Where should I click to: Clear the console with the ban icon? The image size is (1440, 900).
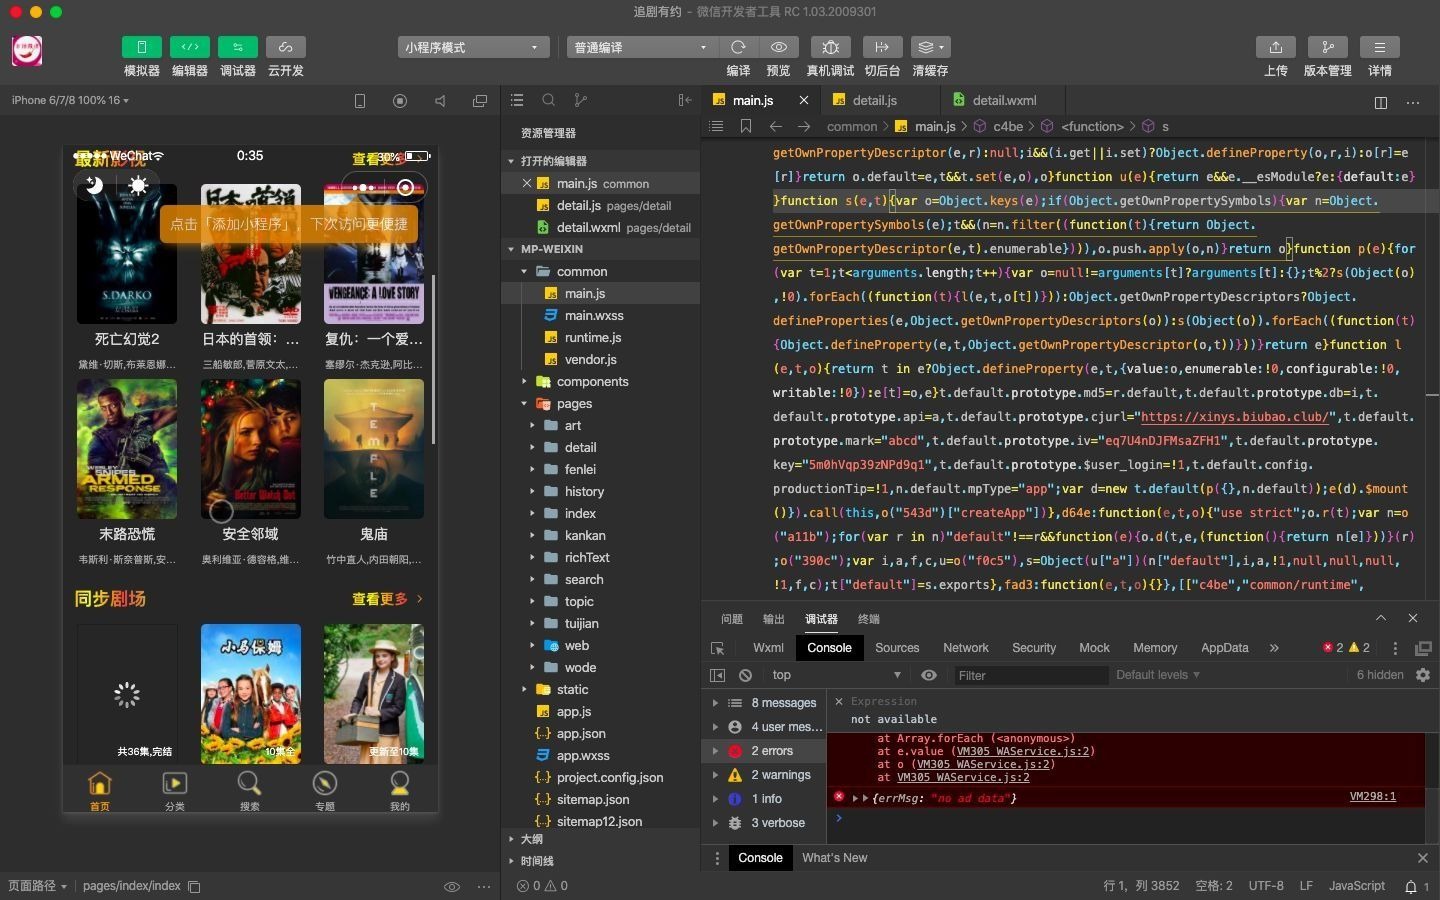pos(745,675)
